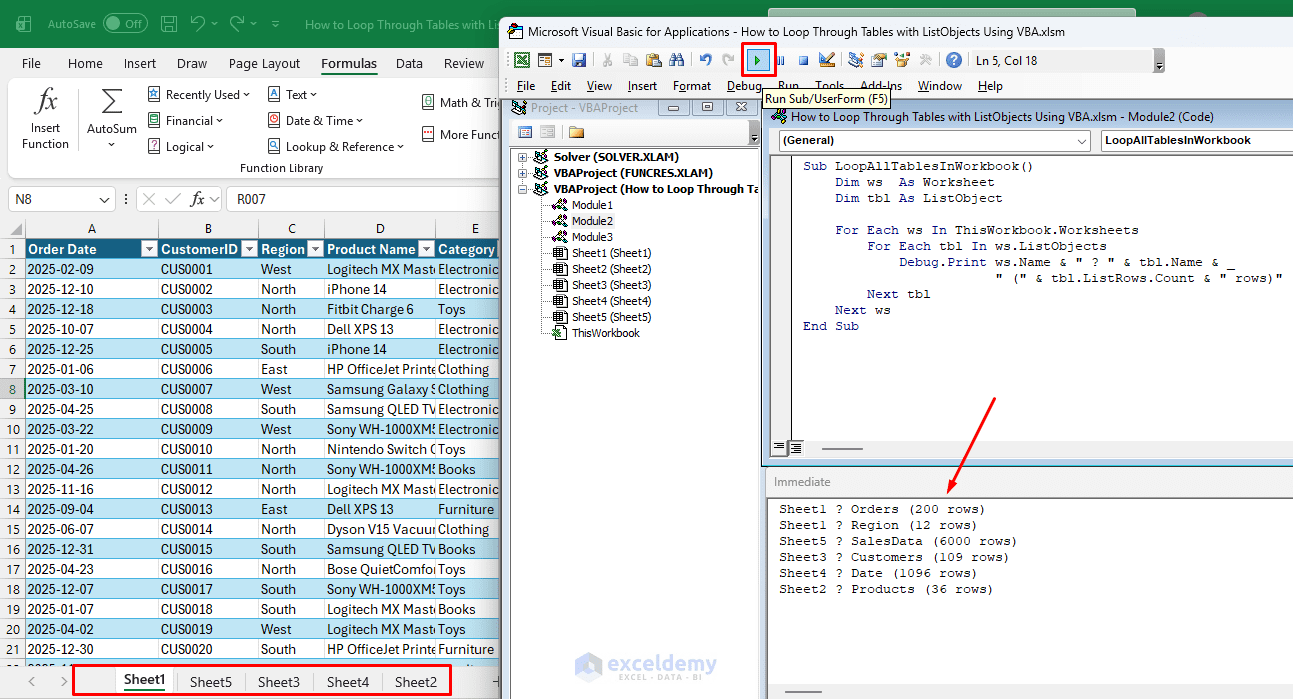Screen dimensions: 1293x699
Task: Save the VBA project with the disk icon
Action: coord(579,60)
